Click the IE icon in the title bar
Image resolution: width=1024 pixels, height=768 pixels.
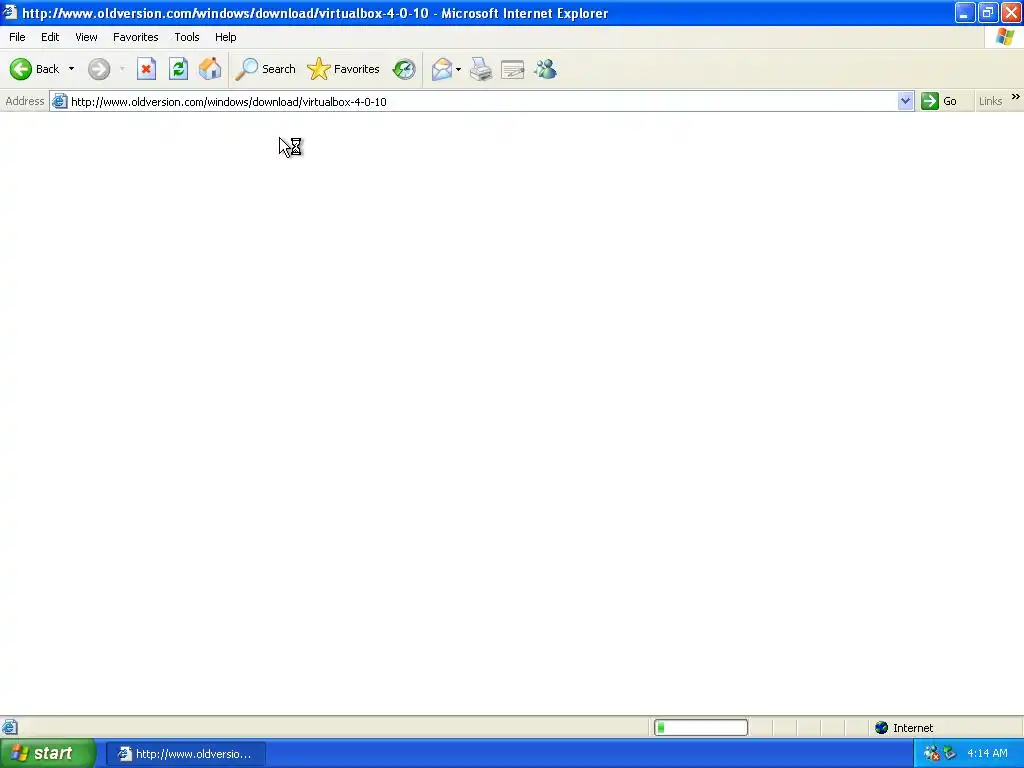10,12
